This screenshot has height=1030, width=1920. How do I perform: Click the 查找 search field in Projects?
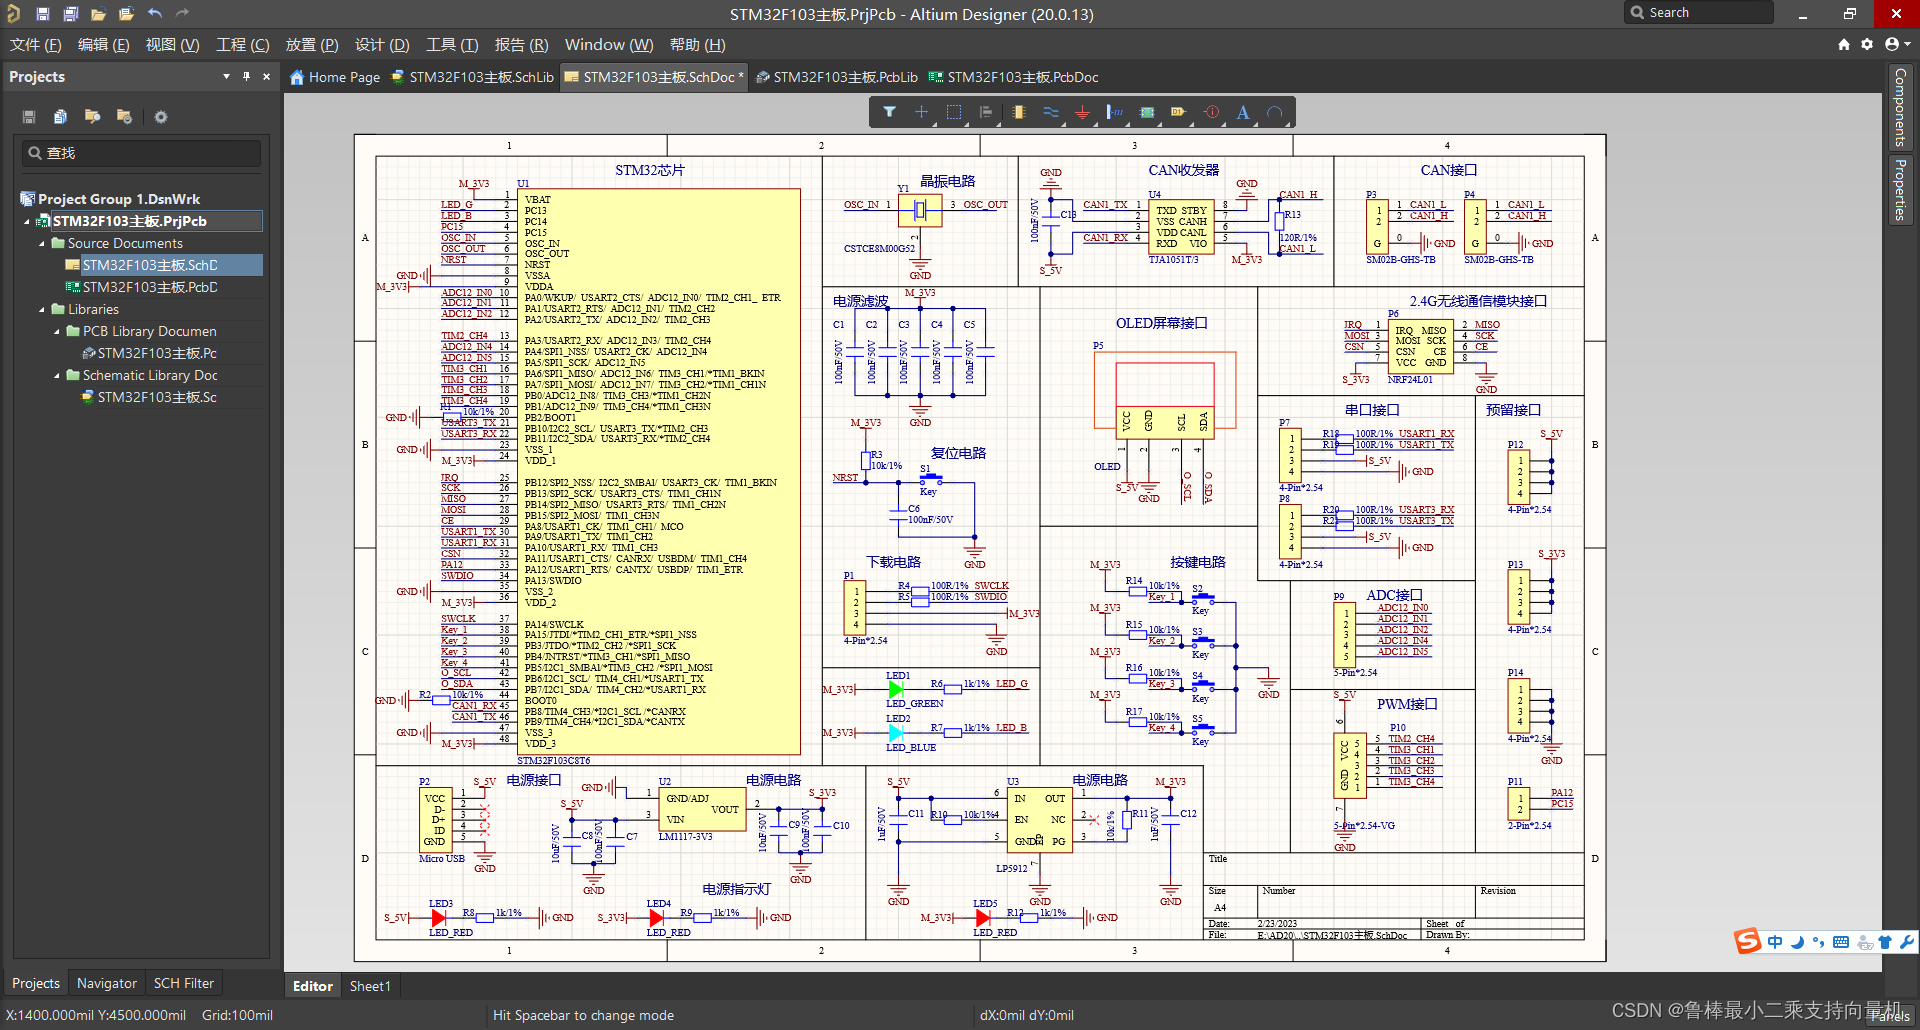point(142,153)
